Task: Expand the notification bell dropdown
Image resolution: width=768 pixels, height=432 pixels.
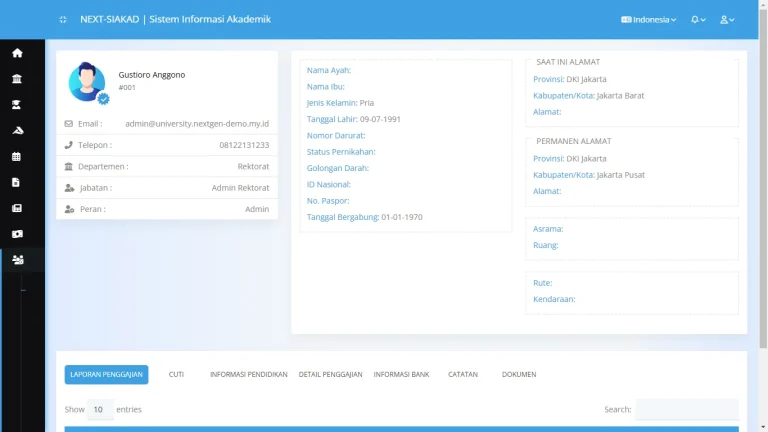Action: (698, 20)
